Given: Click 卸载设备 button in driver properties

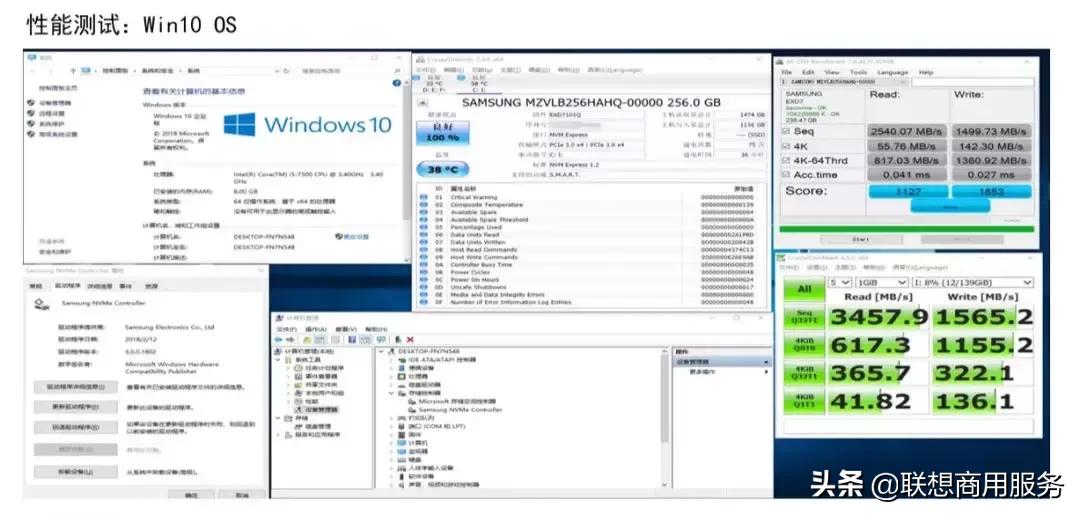Looking at the screenshot, I should tap(75, 472).
